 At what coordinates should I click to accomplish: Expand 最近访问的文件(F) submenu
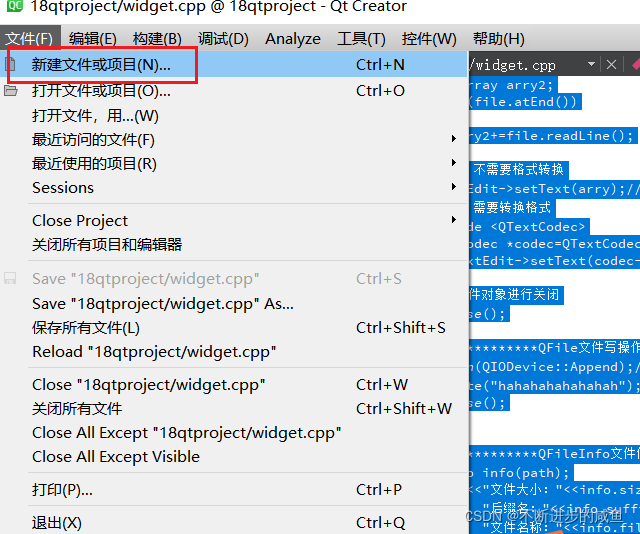point(233,140)
